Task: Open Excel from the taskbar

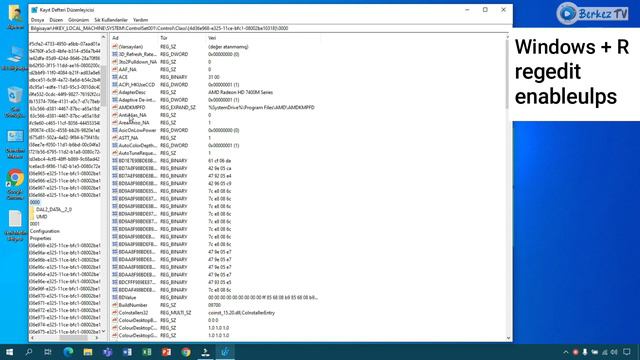Action: [147, 352]
